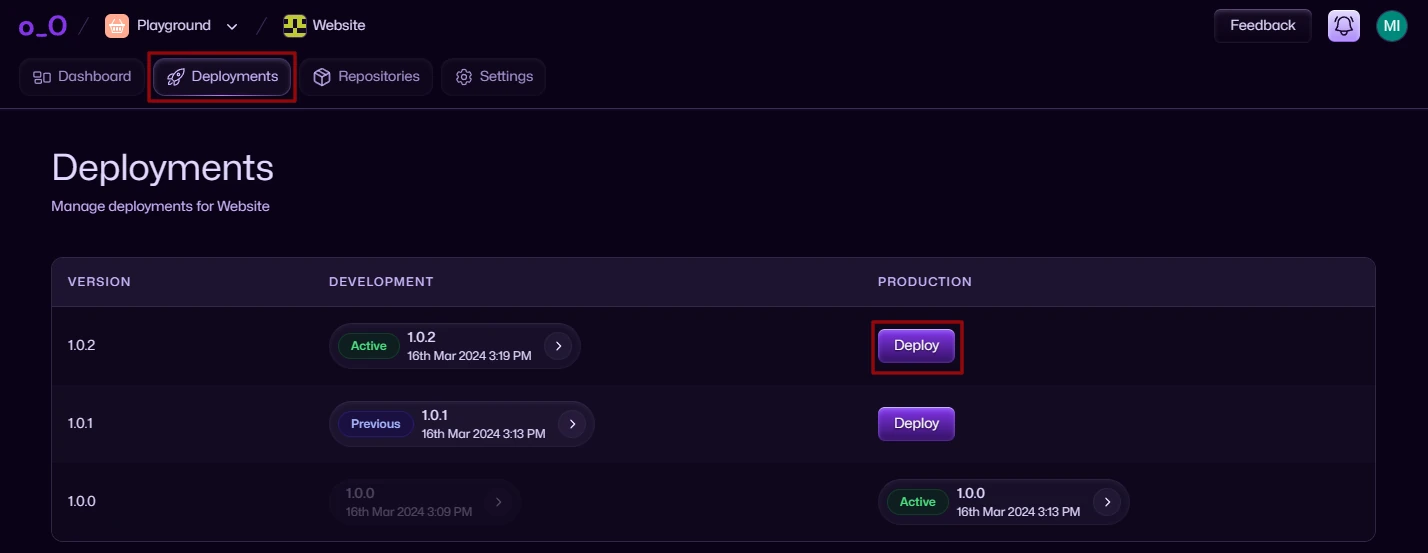Switch to the Repositories tab
This screenshot has width=1428, height=553.
(x=366, y=77)
